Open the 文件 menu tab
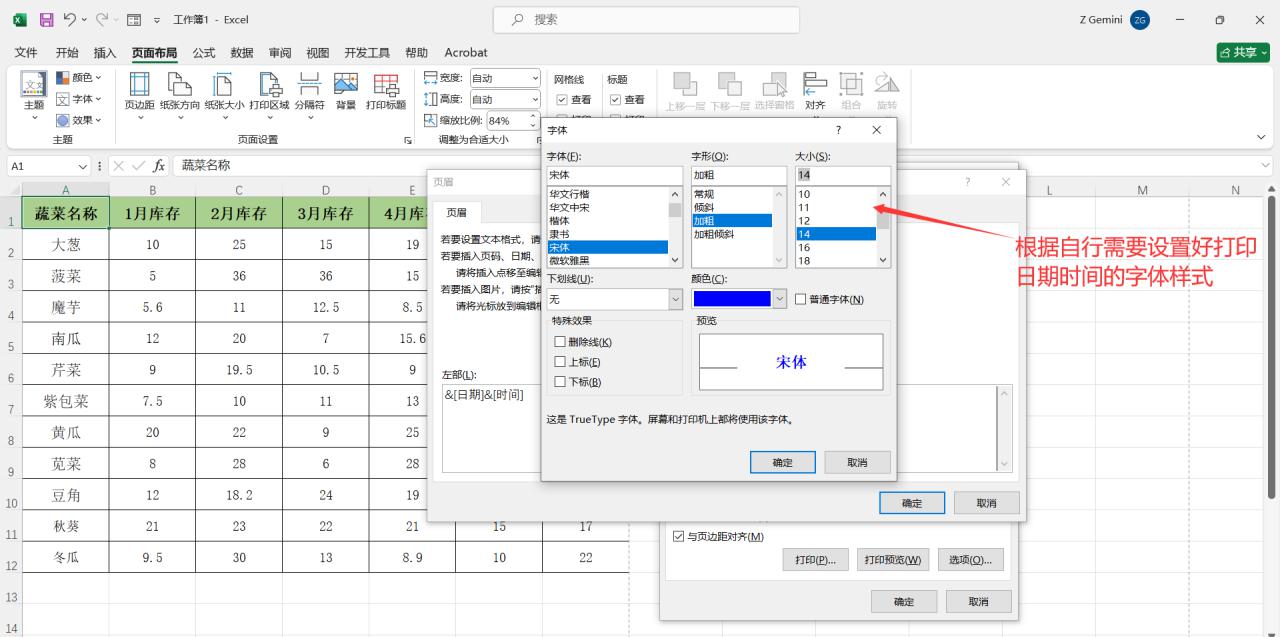Image resolution: width=1280 pixels, height=637 pixels. pos(26,53)
